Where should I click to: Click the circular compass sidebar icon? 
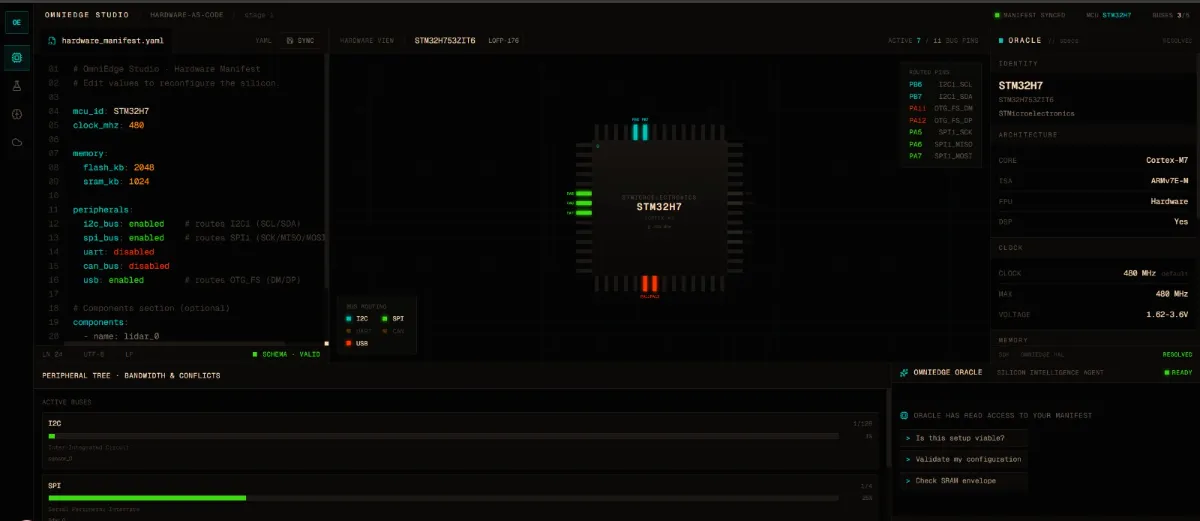(17, 114)
